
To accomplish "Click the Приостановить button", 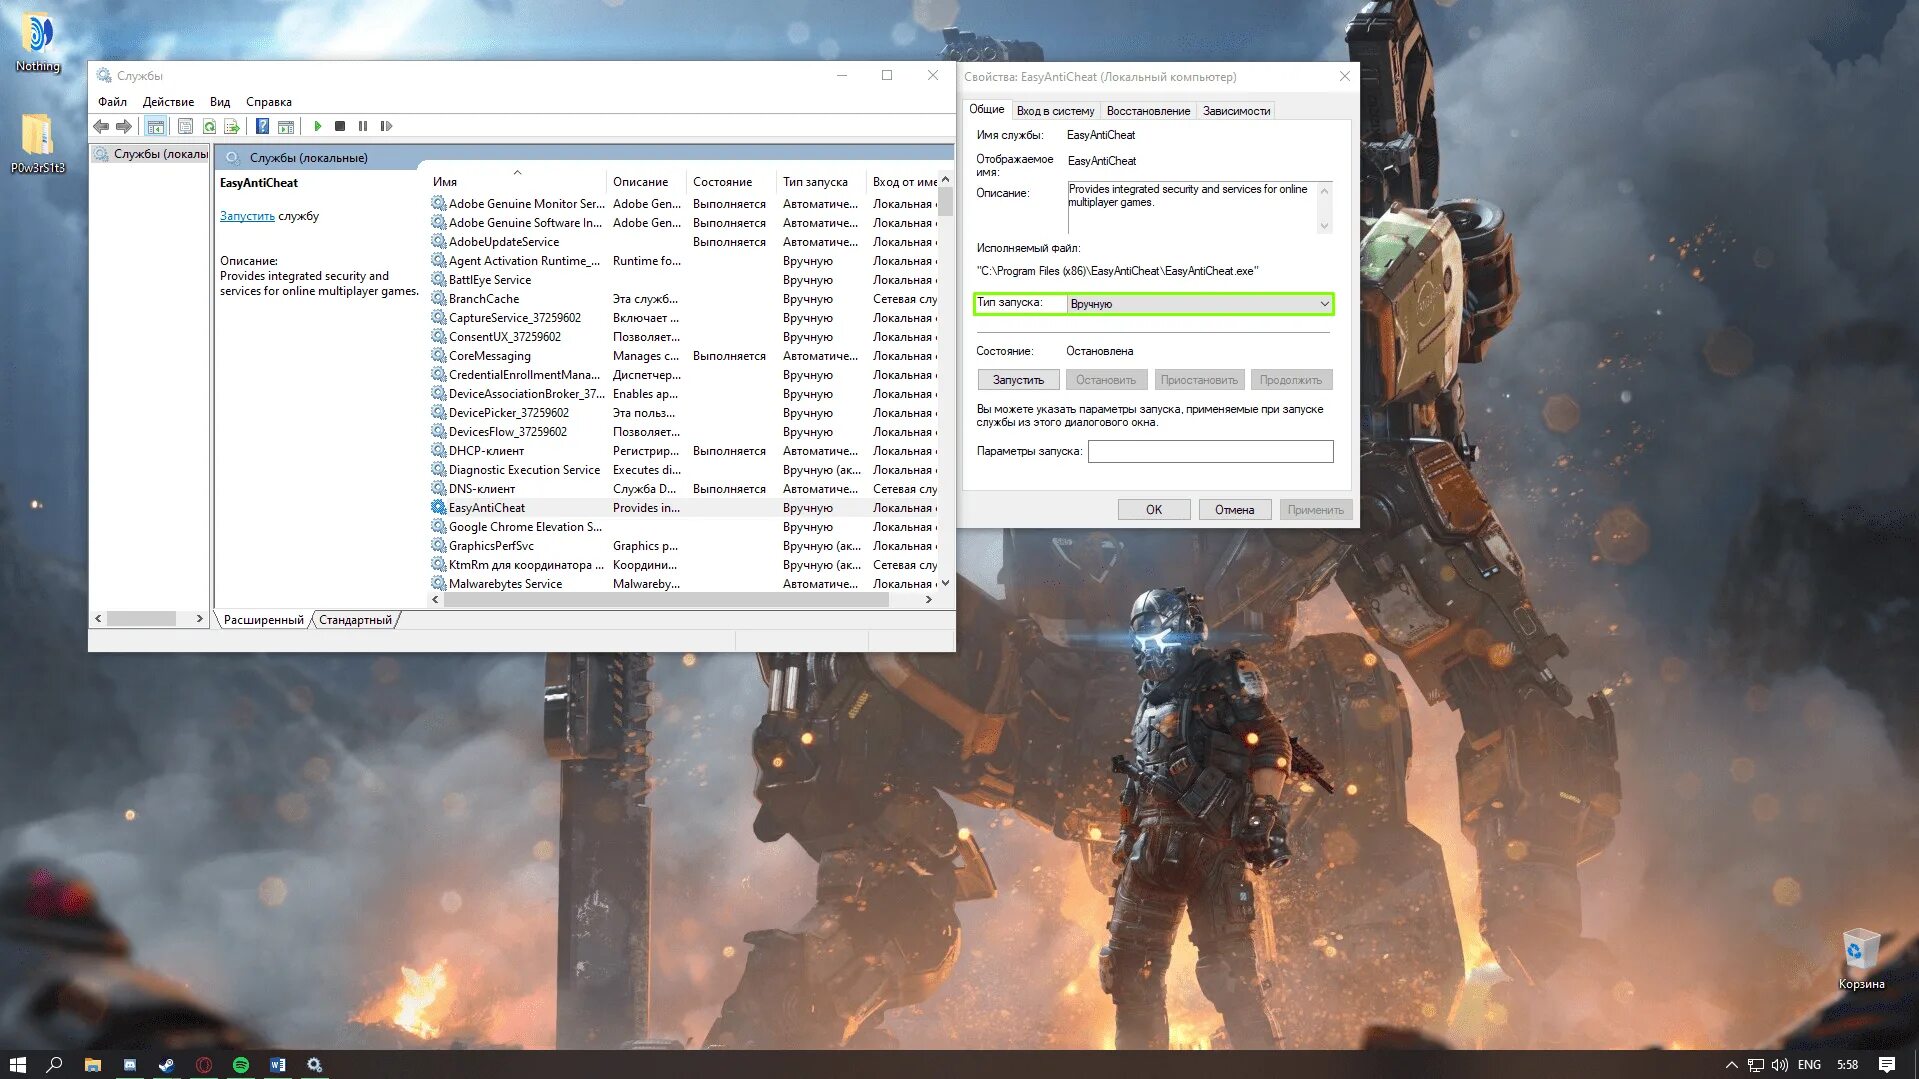I will click(1199, 380).
